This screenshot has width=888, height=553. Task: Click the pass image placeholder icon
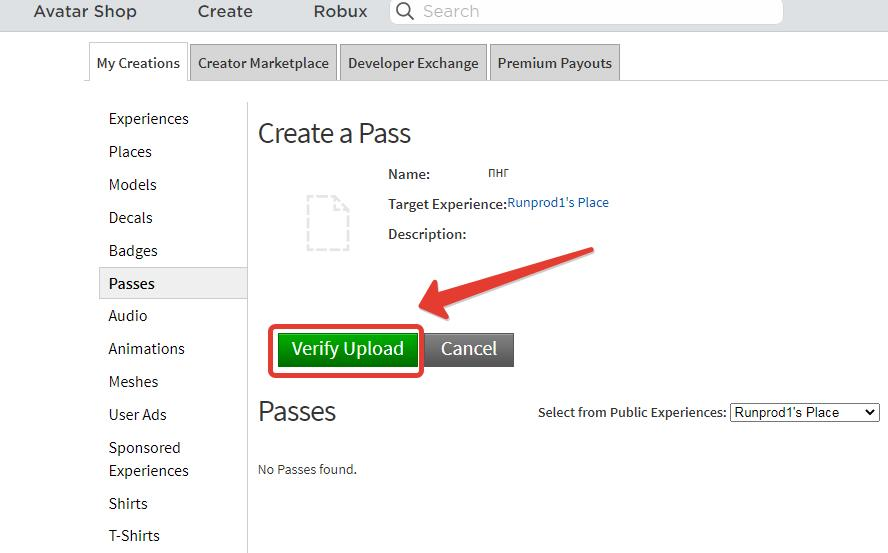[328, 222]
